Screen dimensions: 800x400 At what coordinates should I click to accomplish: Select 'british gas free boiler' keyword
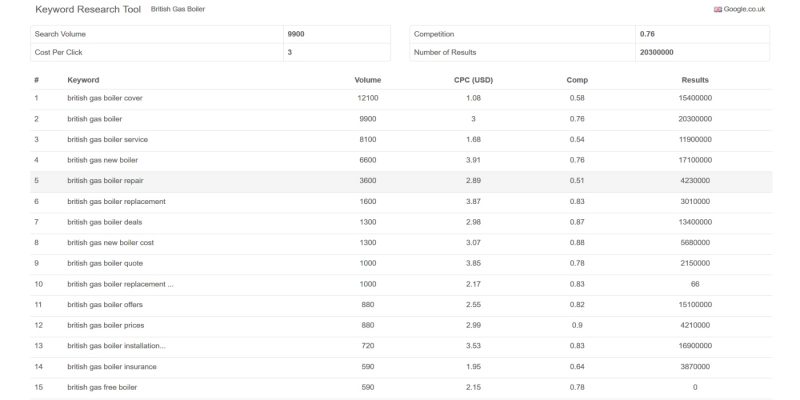[x=103, y=387]
